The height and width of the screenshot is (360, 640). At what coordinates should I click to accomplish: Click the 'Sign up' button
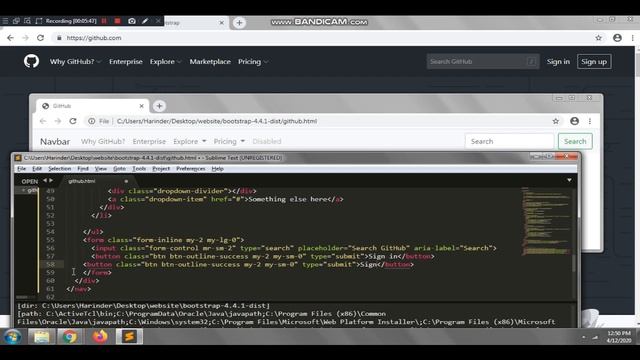pos(594,62)
